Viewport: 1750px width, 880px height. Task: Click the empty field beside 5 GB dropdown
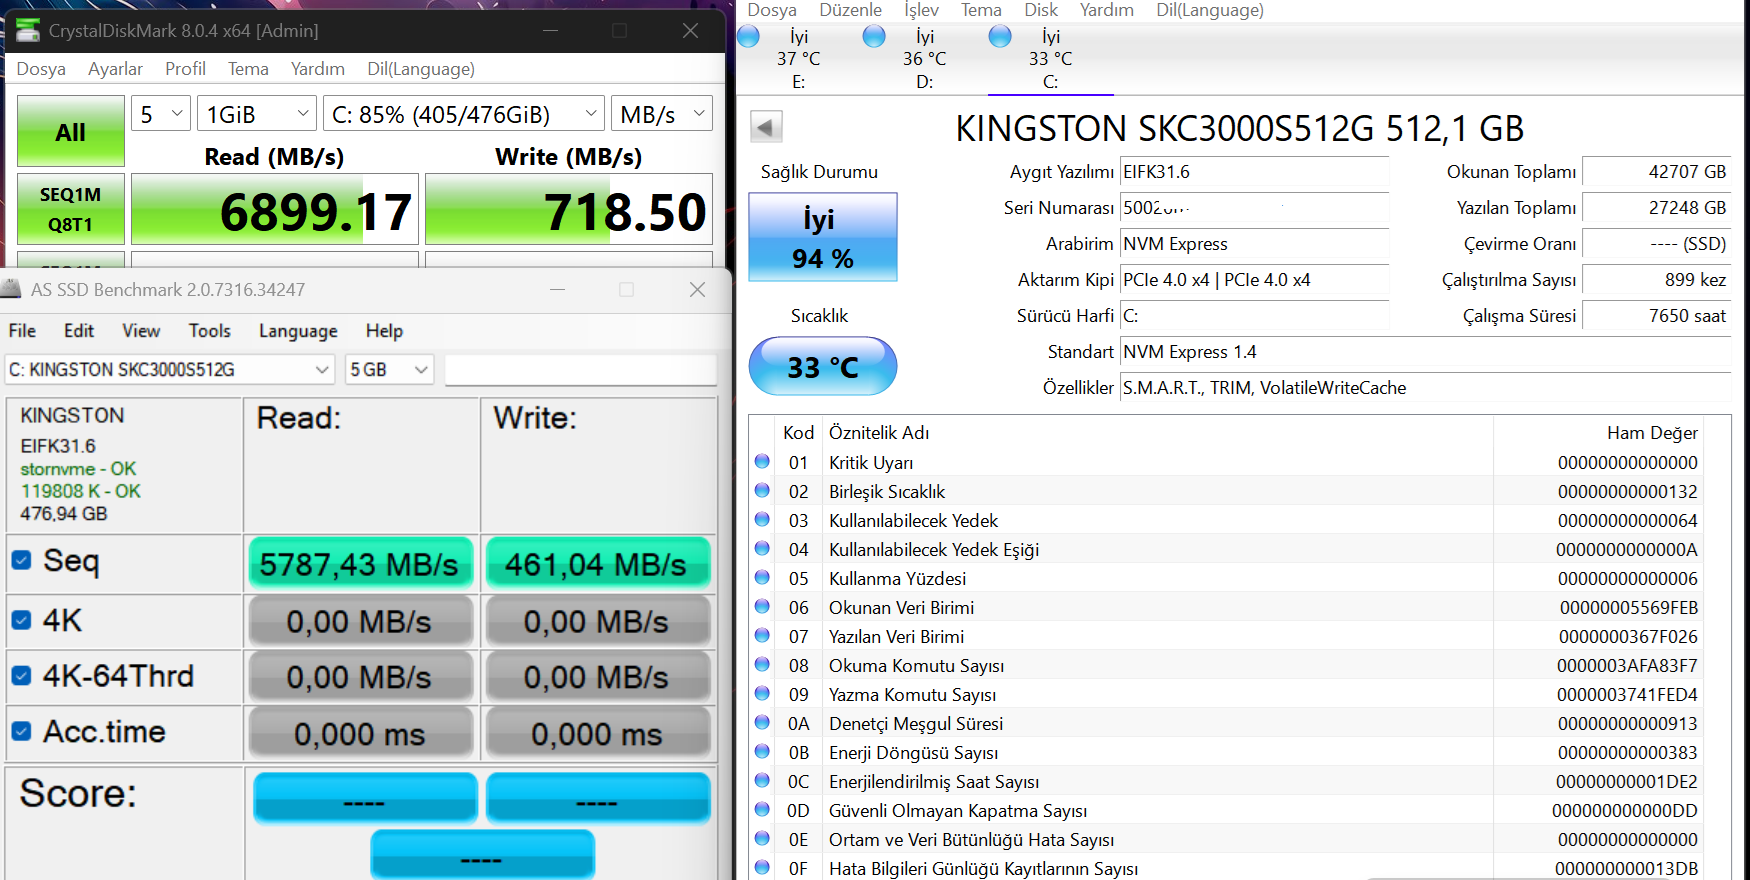click(581, 370)
